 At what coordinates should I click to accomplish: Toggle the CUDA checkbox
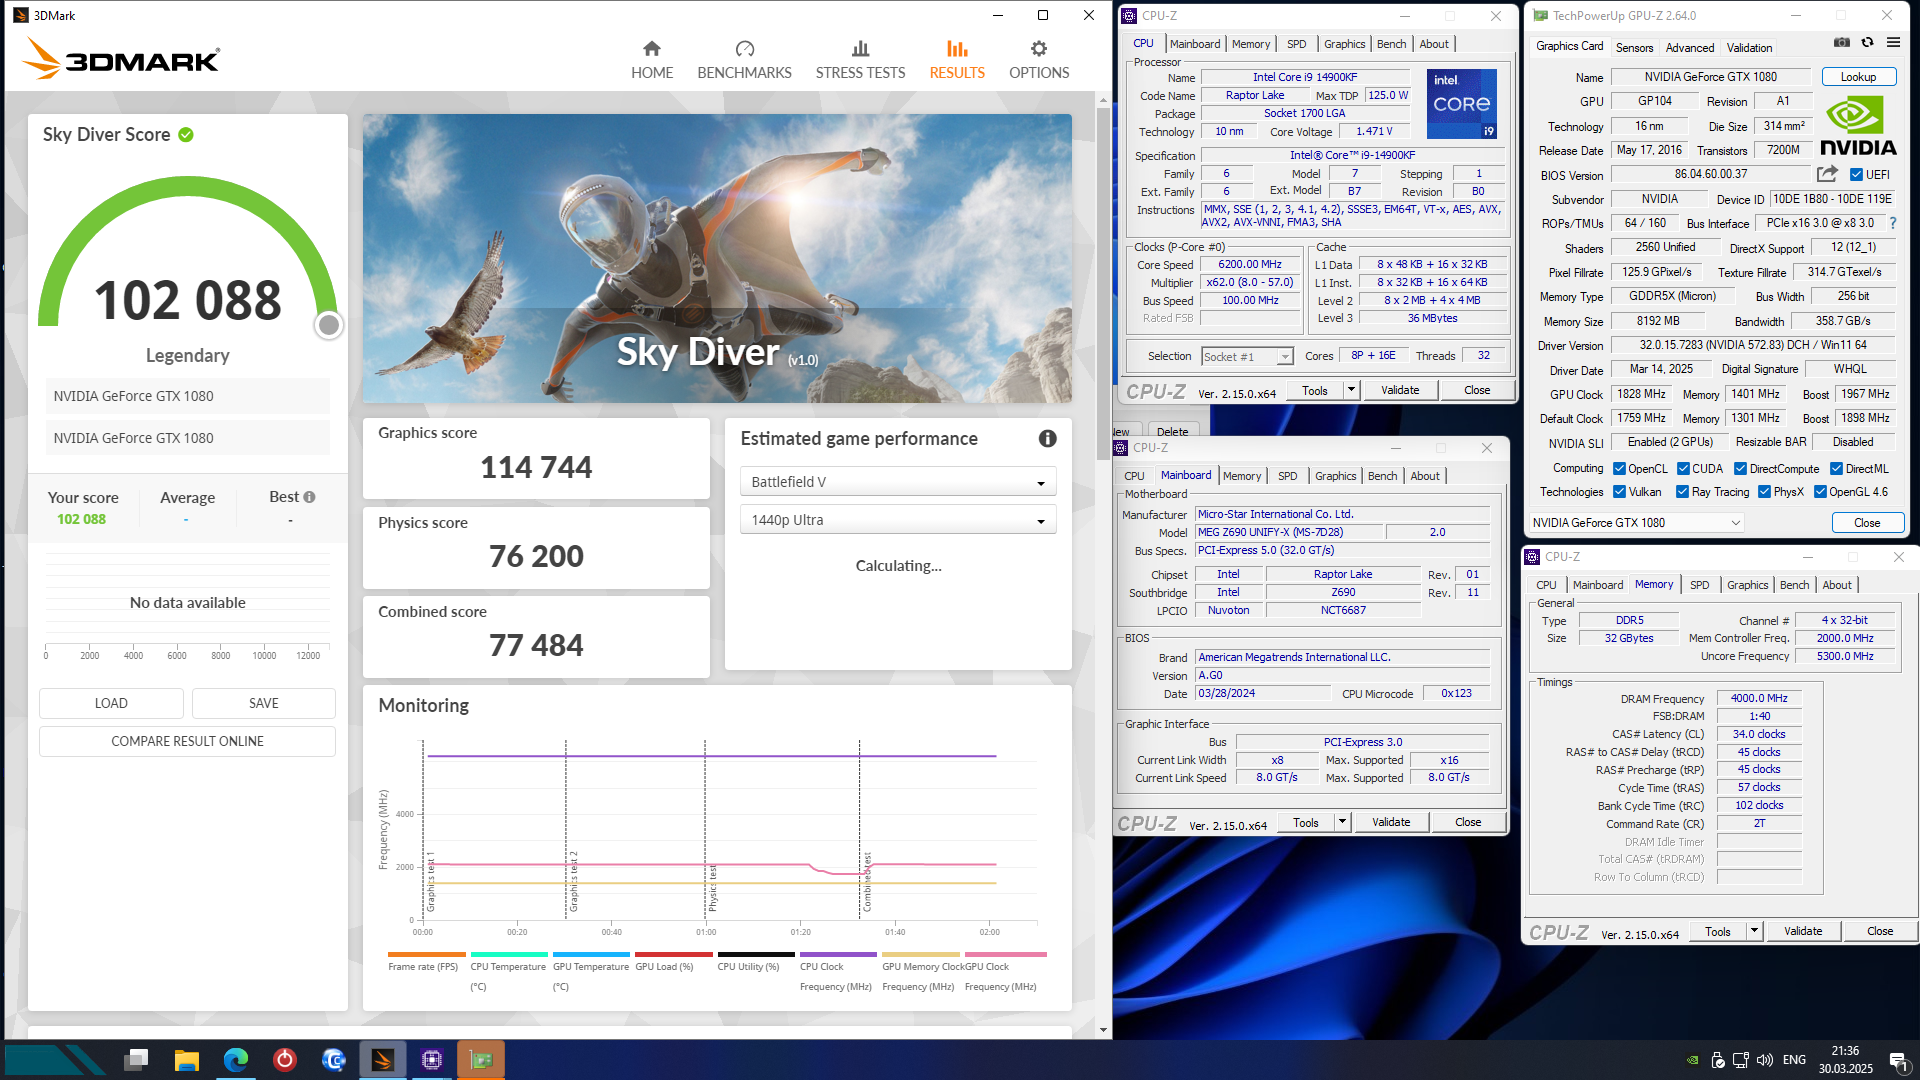click(1683, 469)
